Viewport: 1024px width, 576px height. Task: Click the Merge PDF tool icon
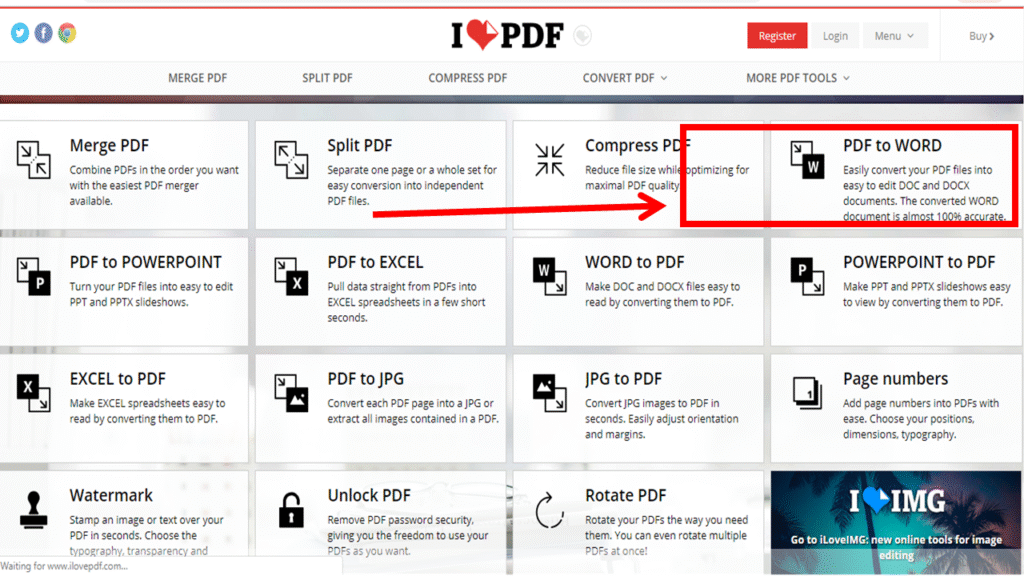(34, 159)
